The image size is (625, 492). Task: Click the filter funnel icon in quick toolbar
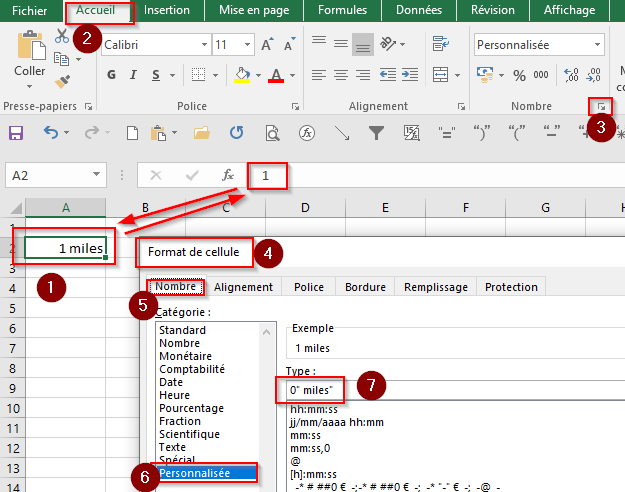376,133
